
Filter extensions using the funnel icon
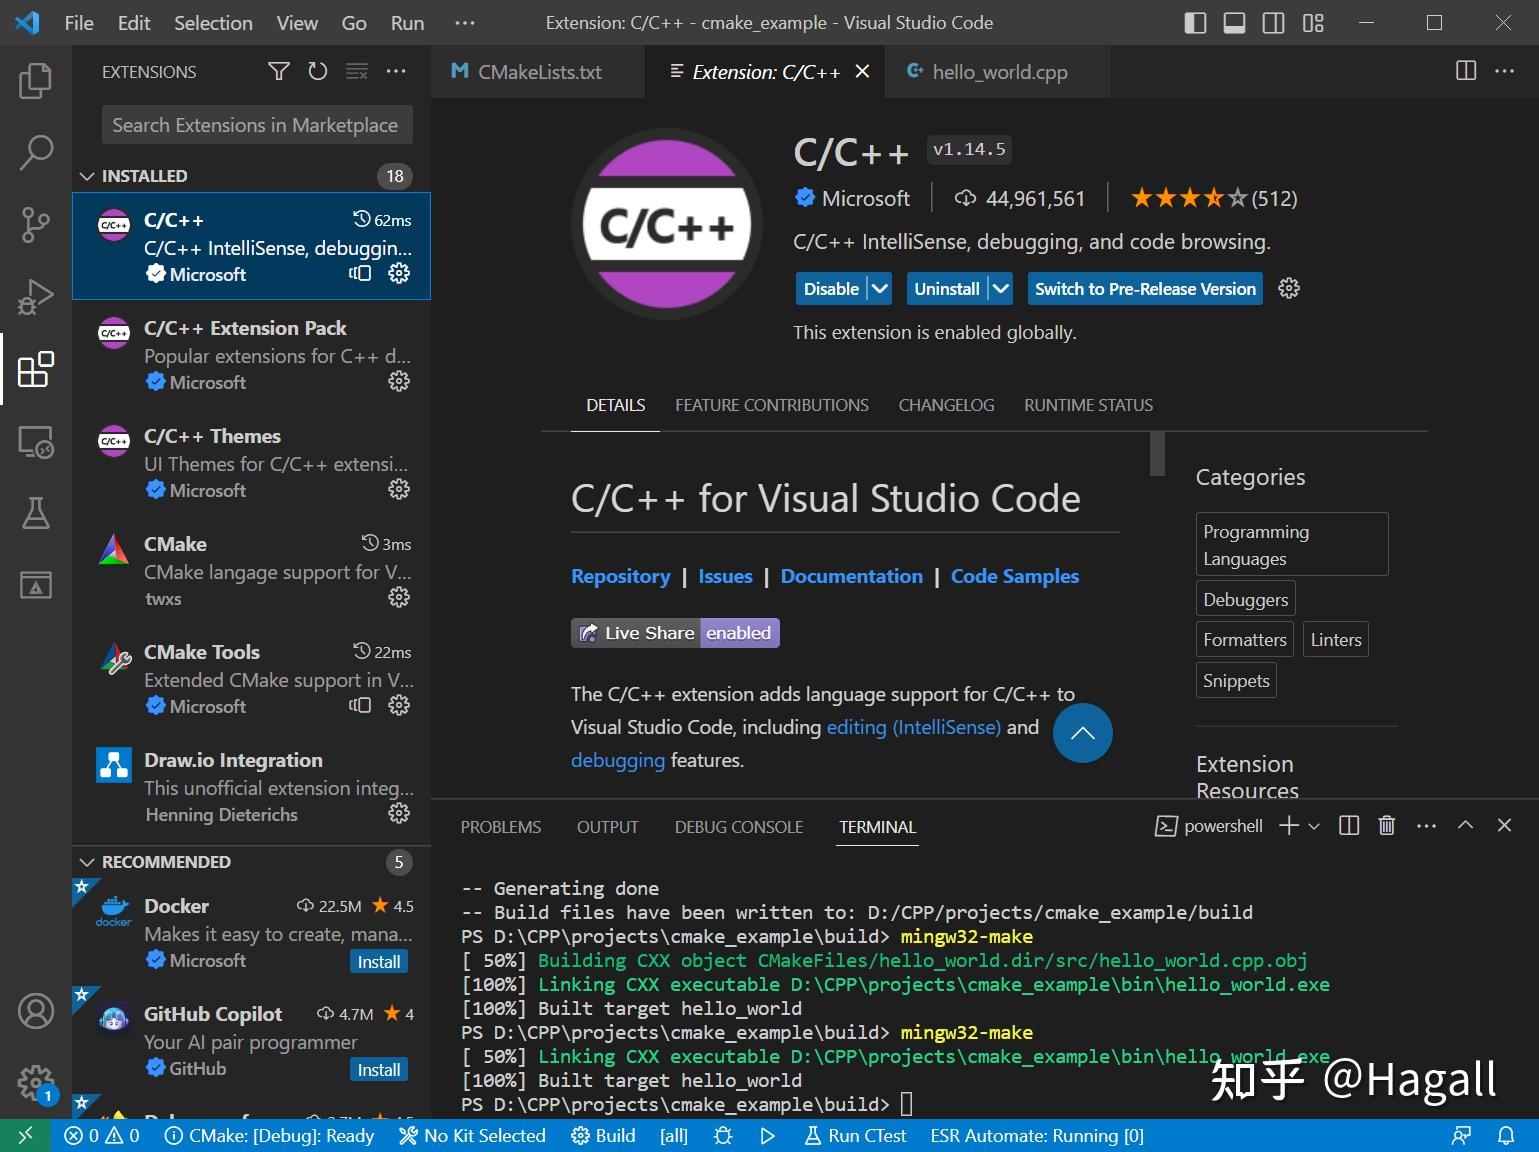click(278, 71)
